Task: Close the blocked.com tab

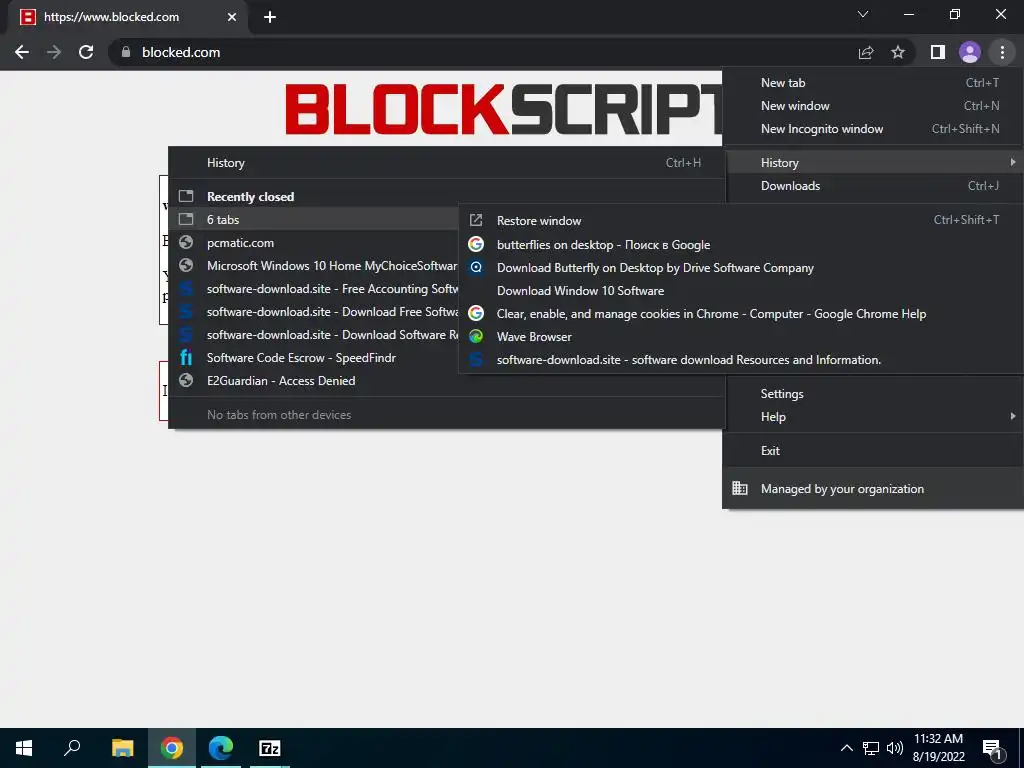Action: point(232,17)
